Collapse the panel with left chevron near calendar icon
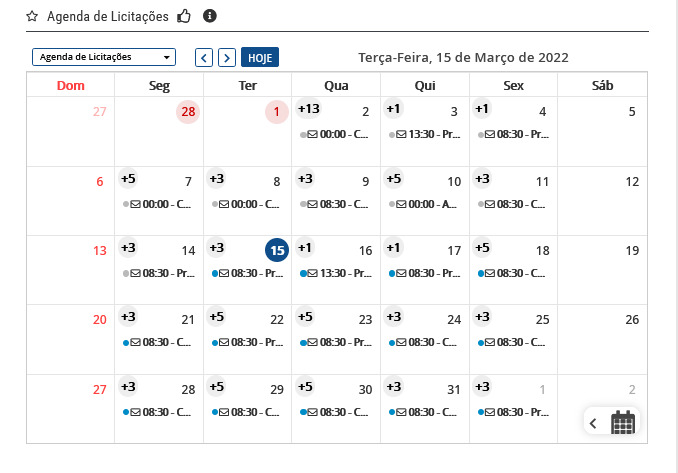678x473 pixels. (593, 423)
